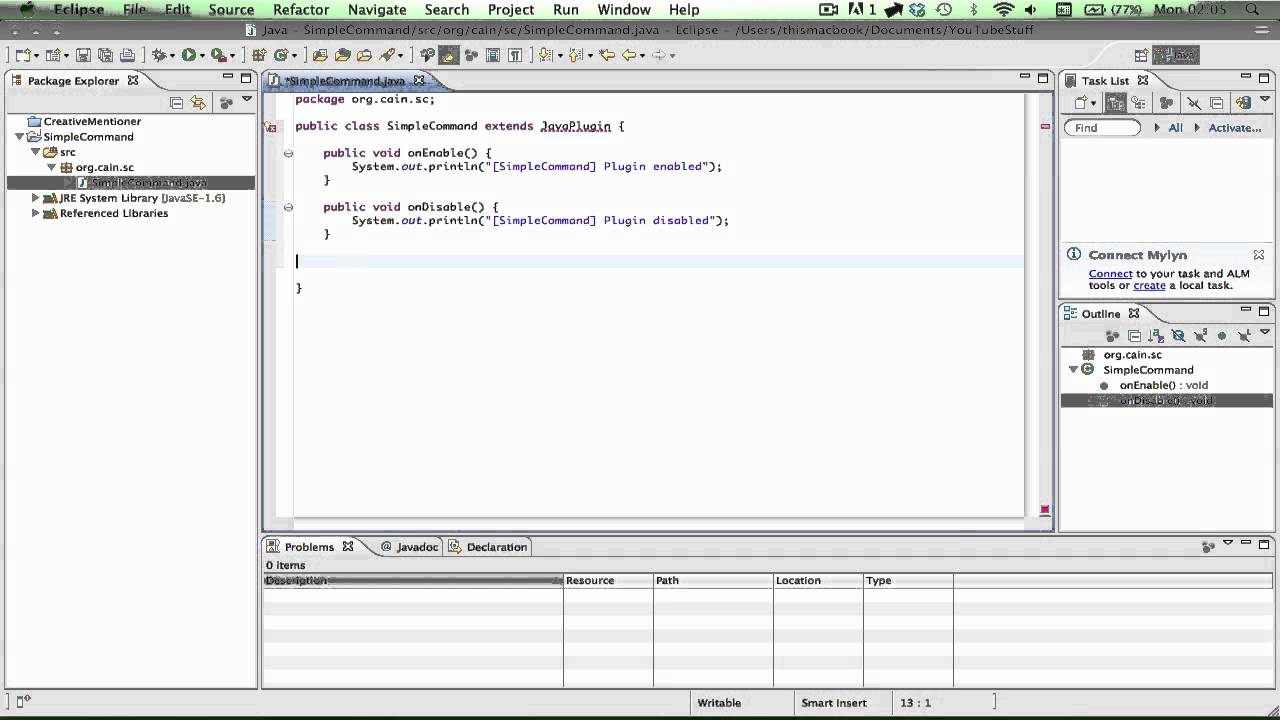Click the Save All toolbar icon
Screen dimensions: 1280x720
click(x=105, y=55)
